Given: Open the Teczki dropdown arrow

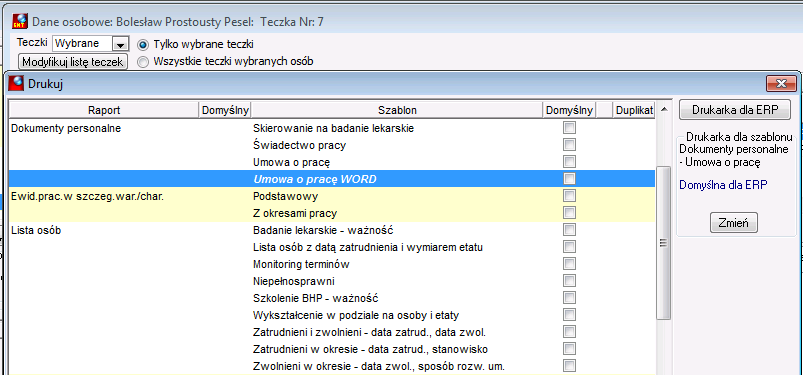Looking at the screenshot, I should click(x=120, y=44).
